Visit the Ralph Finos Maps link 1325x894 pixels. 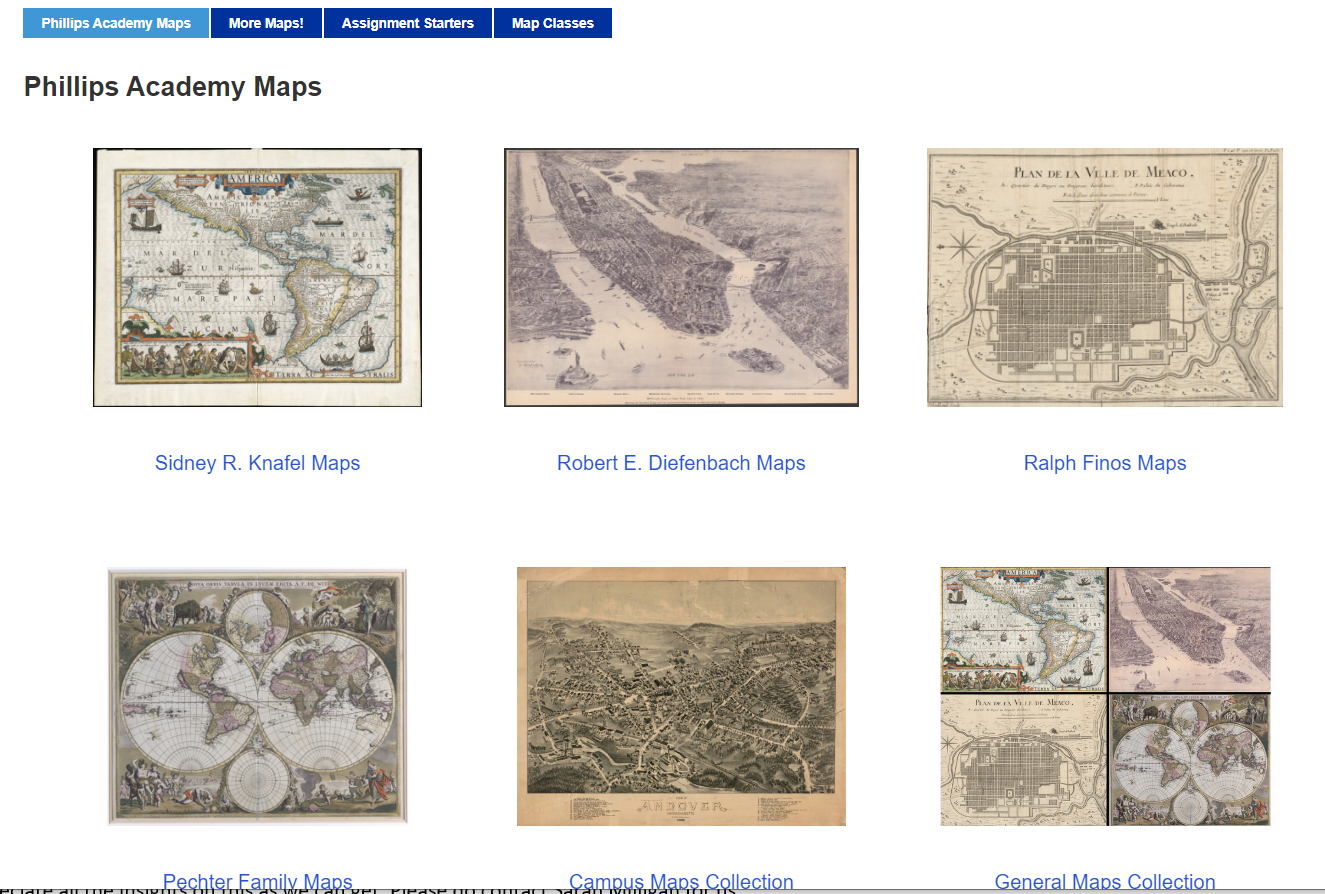(1105, 463)
